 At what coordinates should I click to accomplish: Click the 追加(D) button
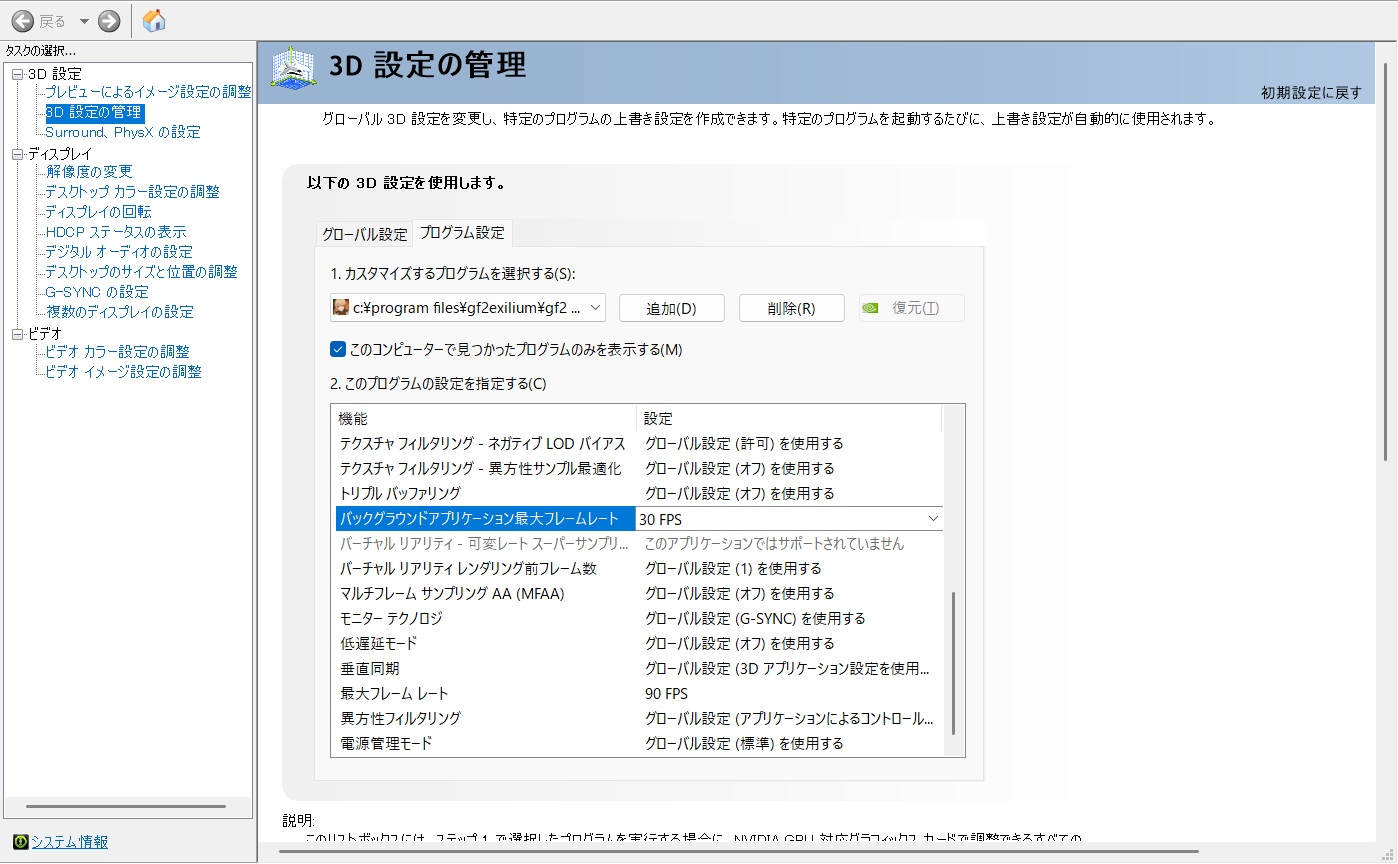[x=671, y=308]
